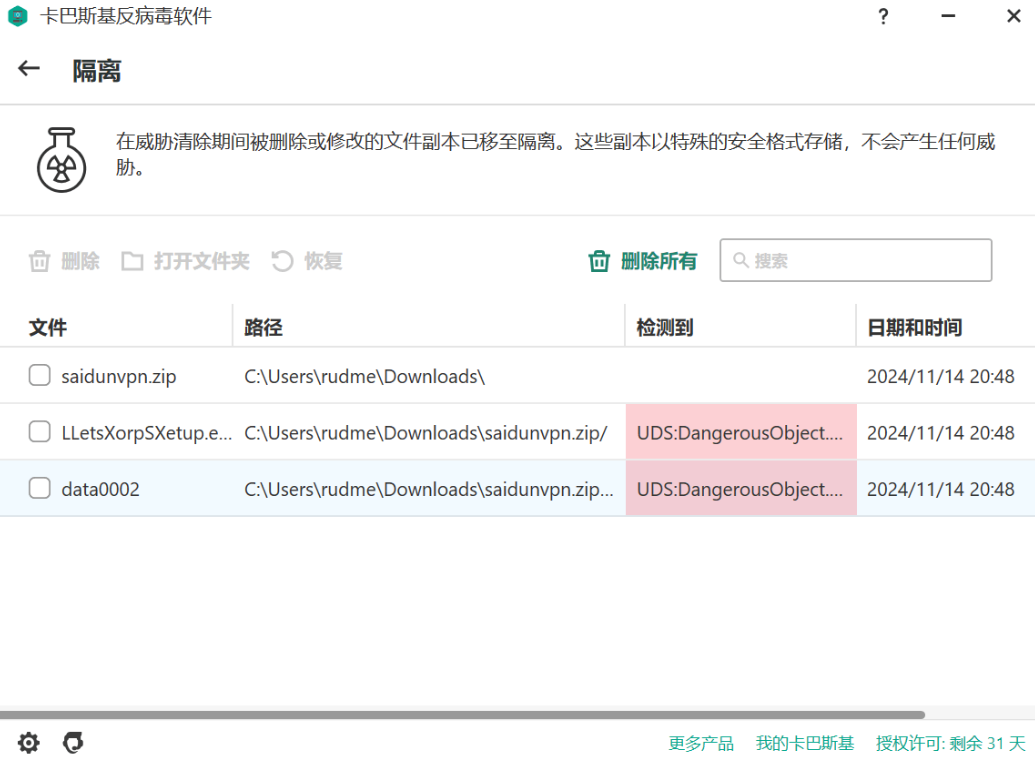Sort by the 日期和时间 column header
Image resolution: width=1035 pixels, height=762 pixels.
(914, 327)
